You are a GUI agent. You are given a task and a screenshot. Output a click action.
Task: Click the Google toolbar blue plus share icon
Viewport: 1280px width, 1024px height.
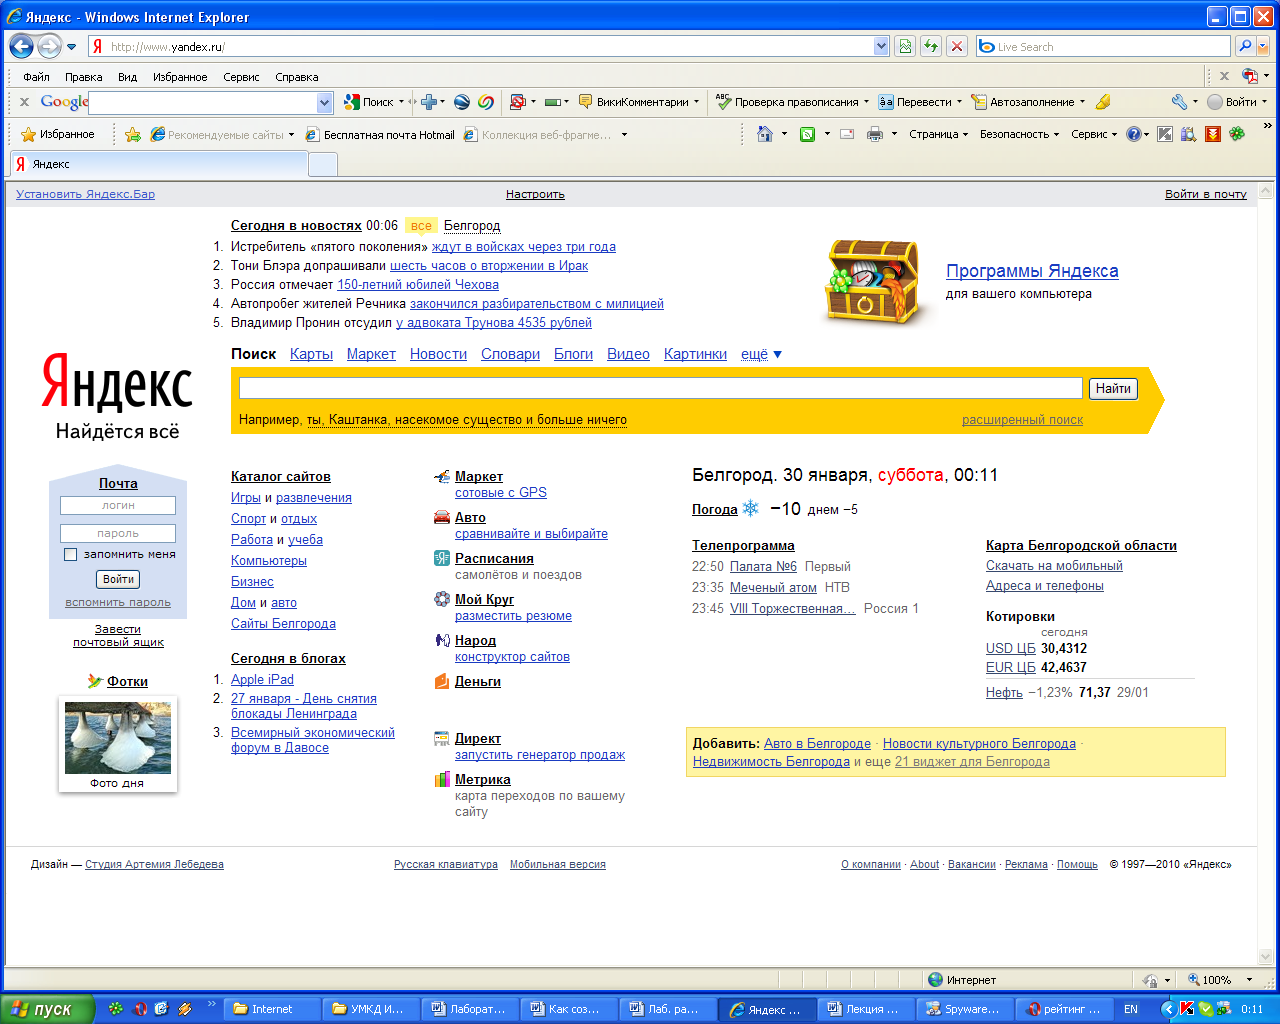(430, 102)
